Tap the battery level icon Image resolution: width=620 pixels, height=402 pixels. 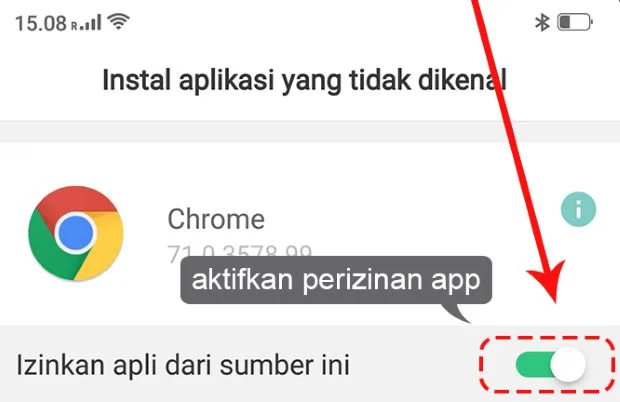[x=575, y=22]
